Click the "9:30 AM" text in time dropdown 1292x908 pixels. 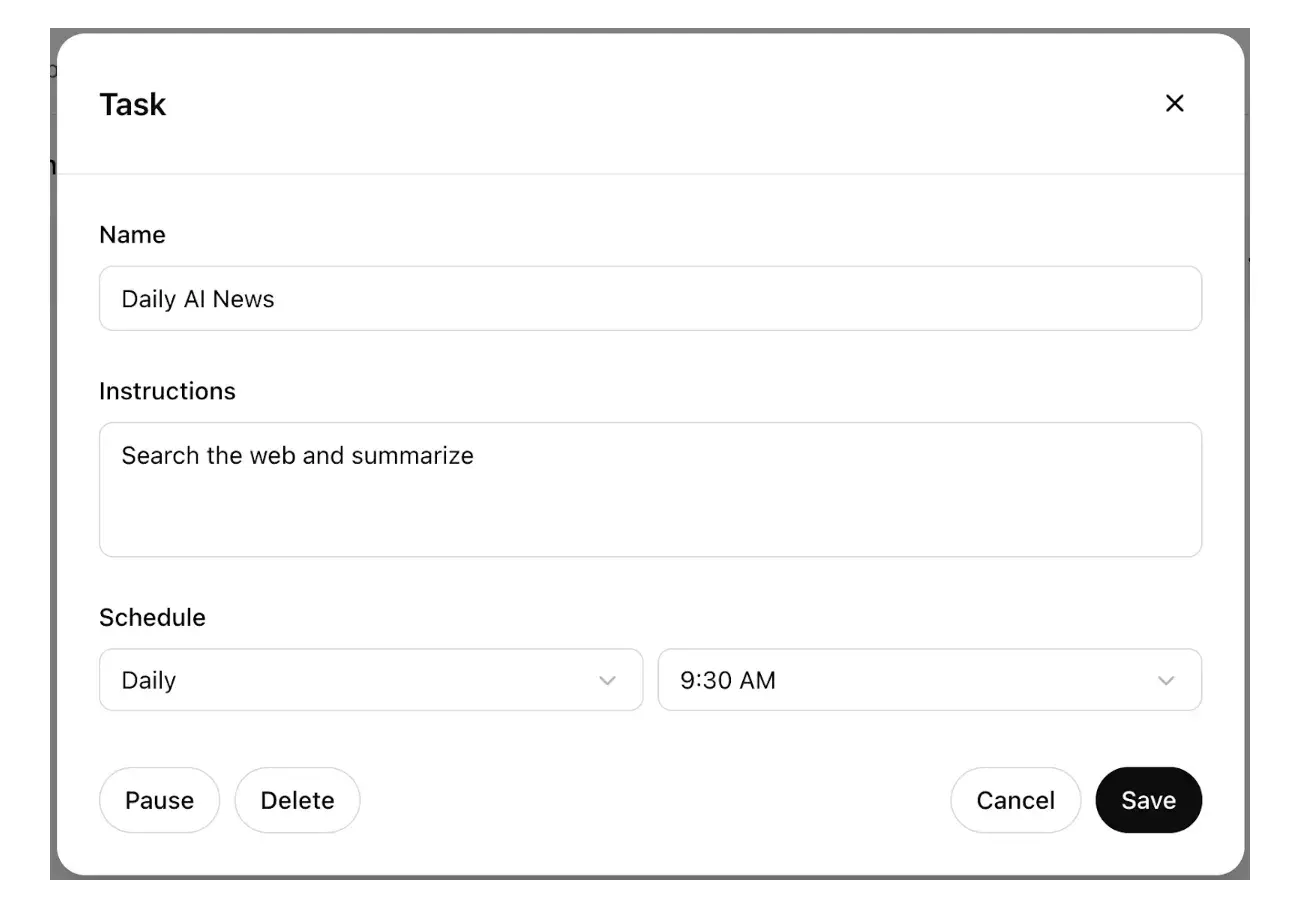[727, 681]
